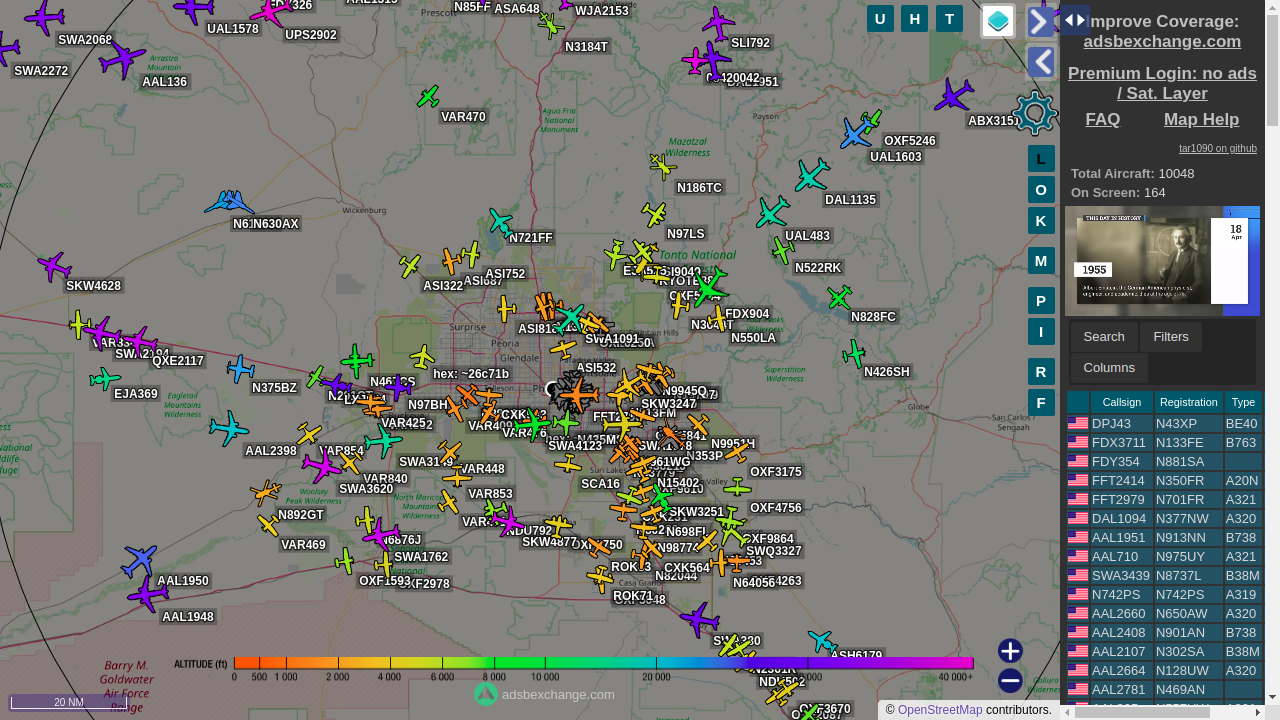Select the blue aircraft labeled AAL1950
This screenshot has height=720, width=1280.
point(139,560)
